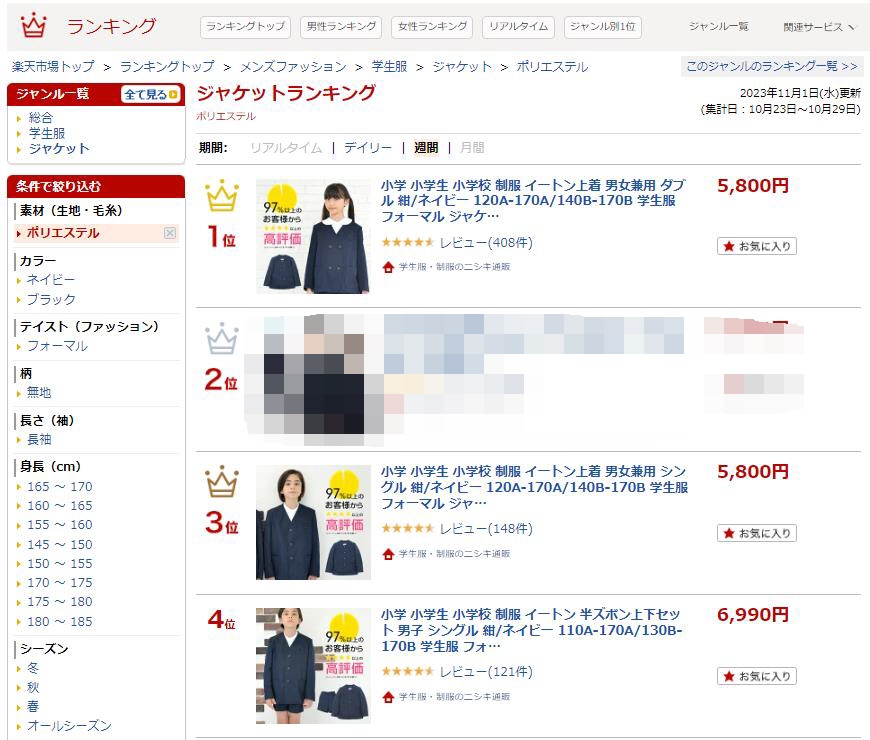
Task: Open the リアルタイム ranking button
Action: click(518, 27)
